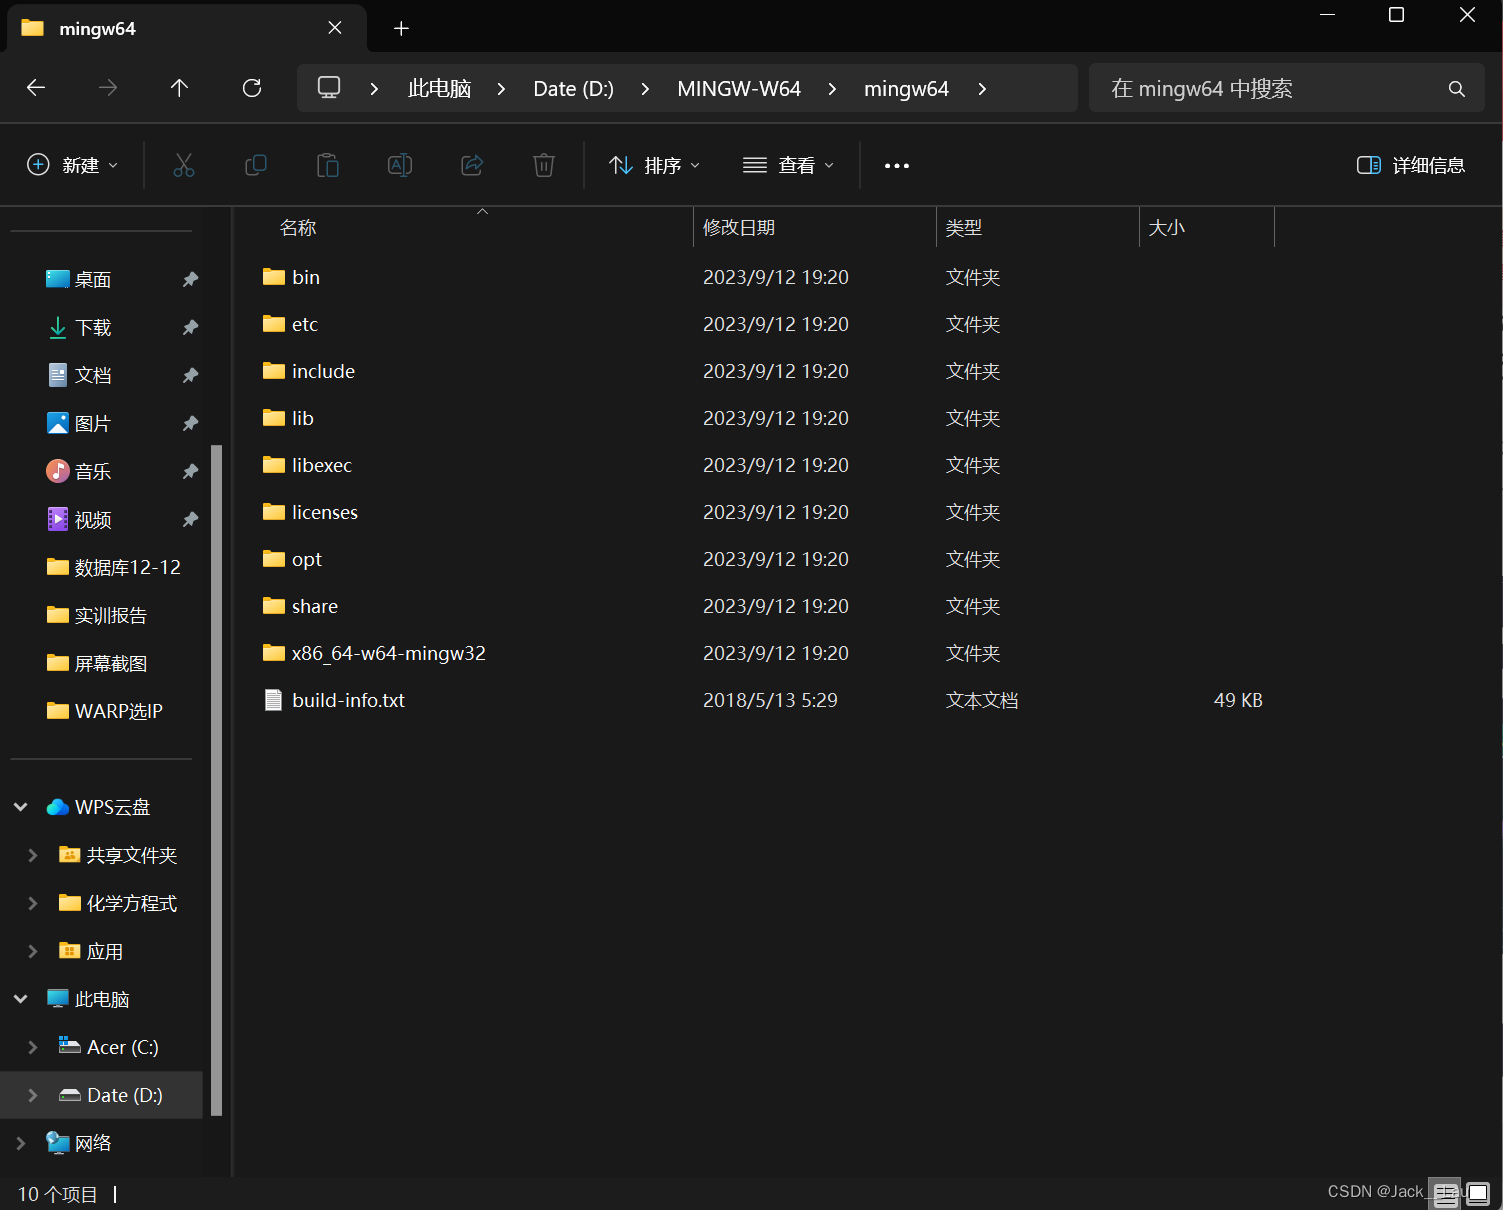1503x1210 pixels.
Task: Collapse the 此电脑 tree node
Action: (21, 999)
